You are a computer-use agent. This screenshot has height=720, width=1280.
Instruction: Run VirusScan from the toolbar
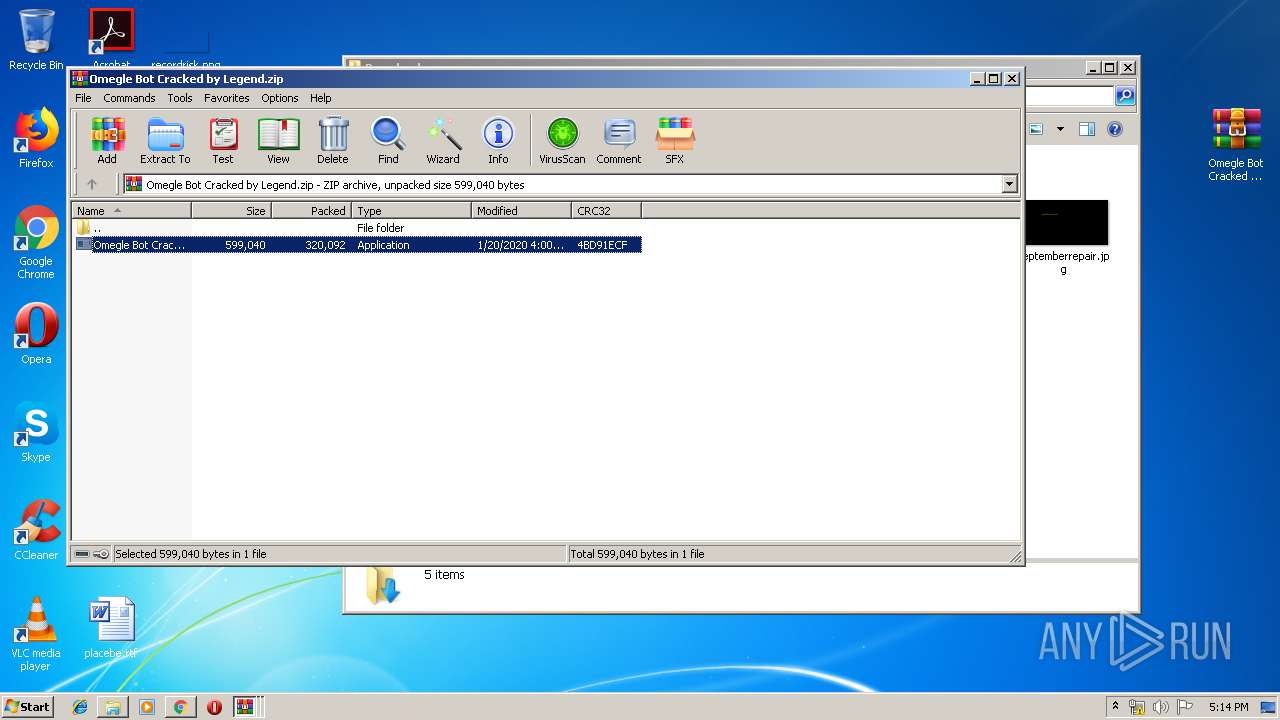[x=562, y=140]
